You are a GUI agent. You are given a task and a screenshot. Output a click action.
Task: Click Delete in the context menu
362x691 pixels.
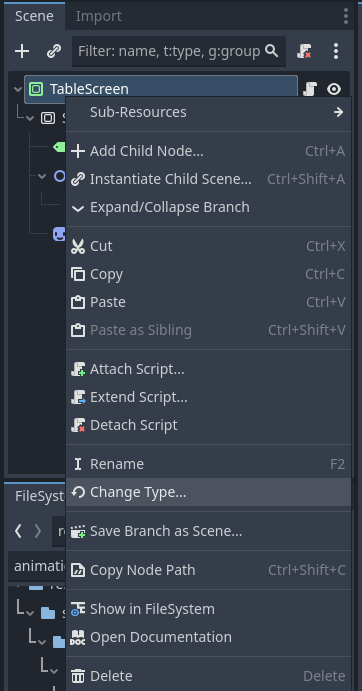coord(209,676)
